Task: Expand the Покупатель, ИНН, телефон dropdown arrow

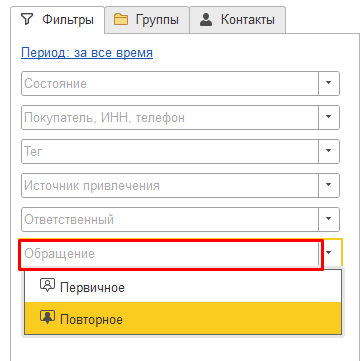Action: pyautogui.click(x=329, y=117)
